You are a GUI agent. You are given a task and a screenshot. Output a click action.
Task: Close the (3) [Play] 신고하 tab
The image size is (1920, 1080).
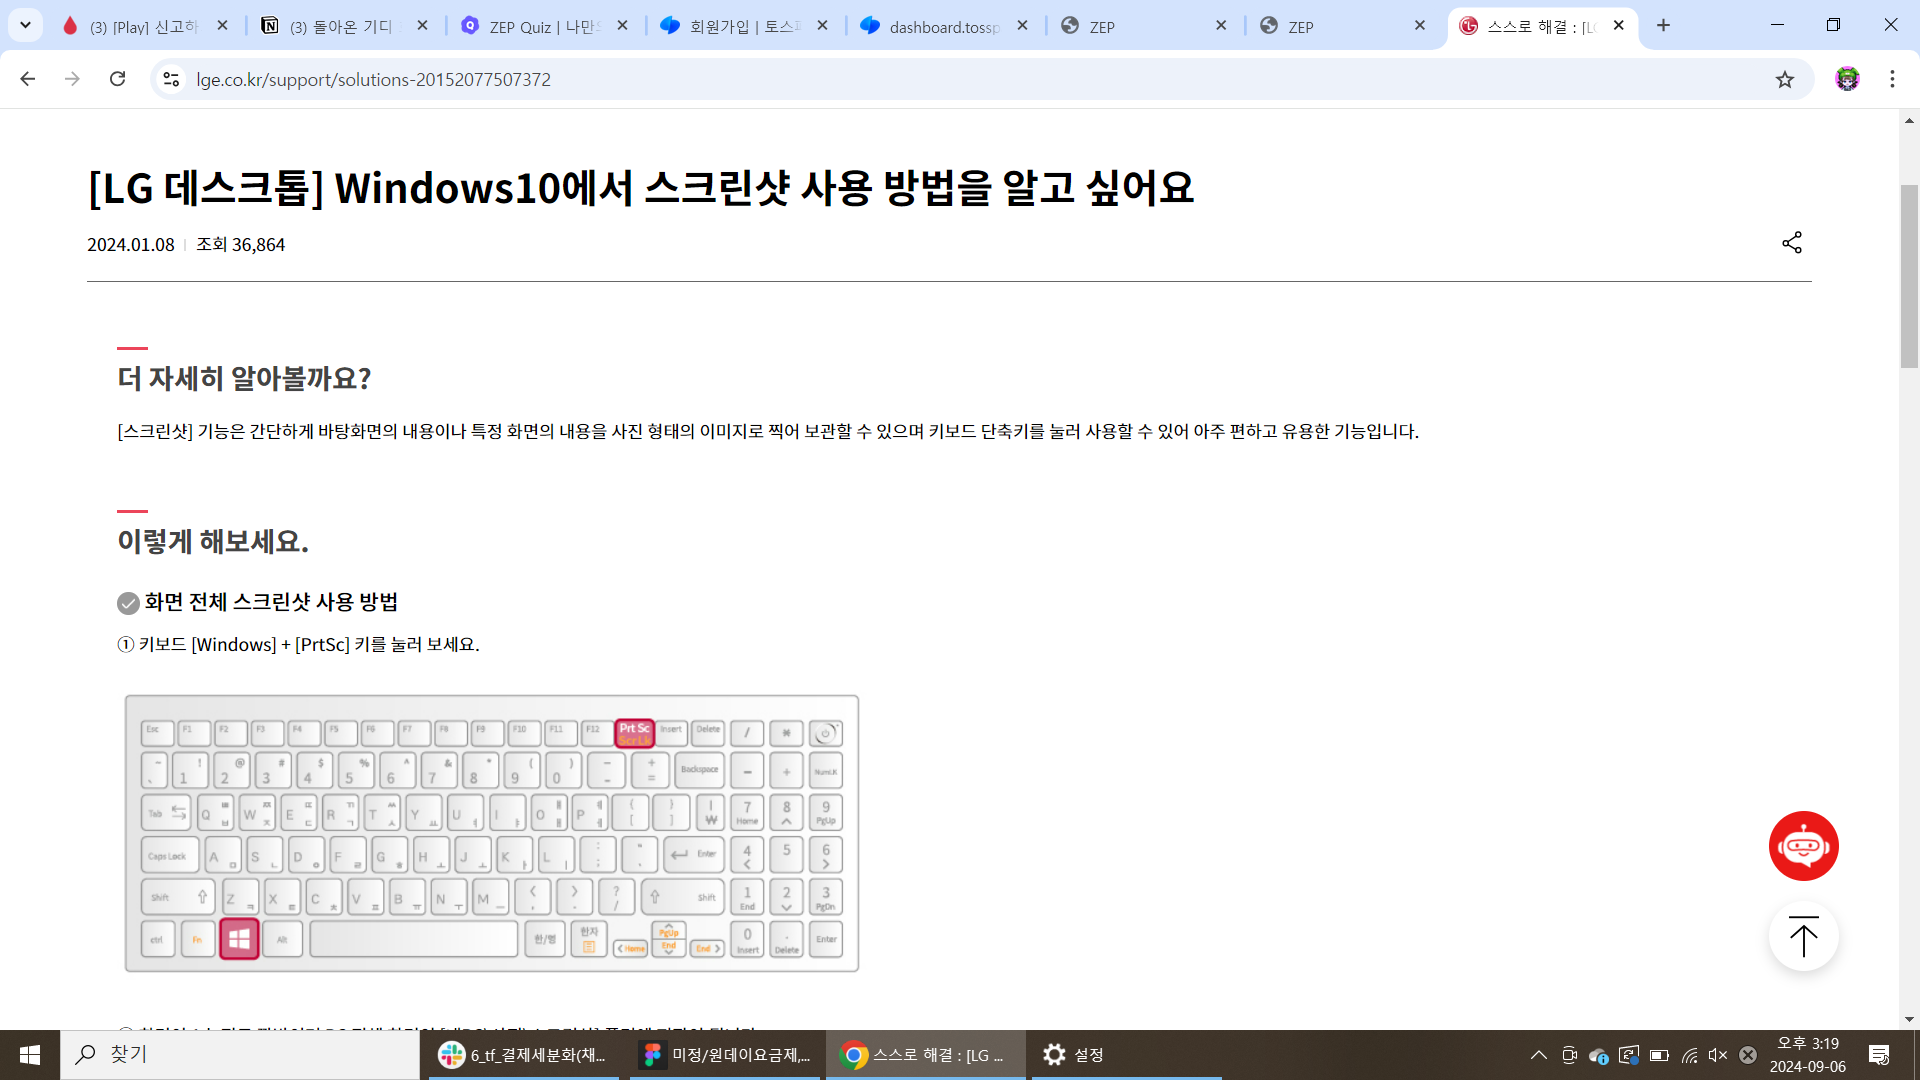223,26
